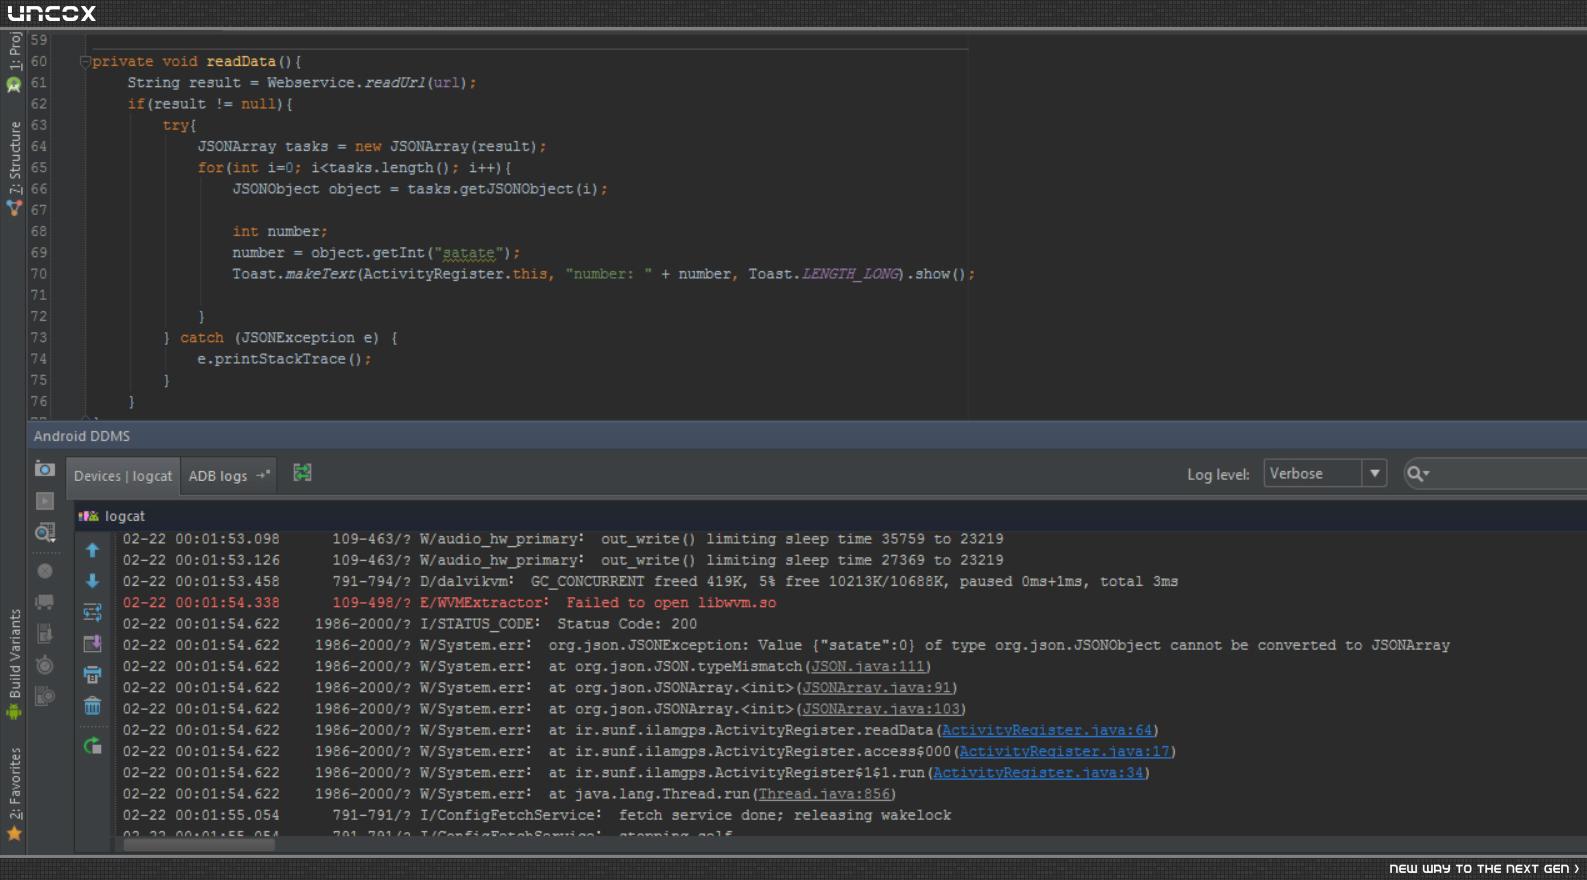Click the logcat header icon
This screenshot has width=1587, height=880.
(x=89, y=516)
